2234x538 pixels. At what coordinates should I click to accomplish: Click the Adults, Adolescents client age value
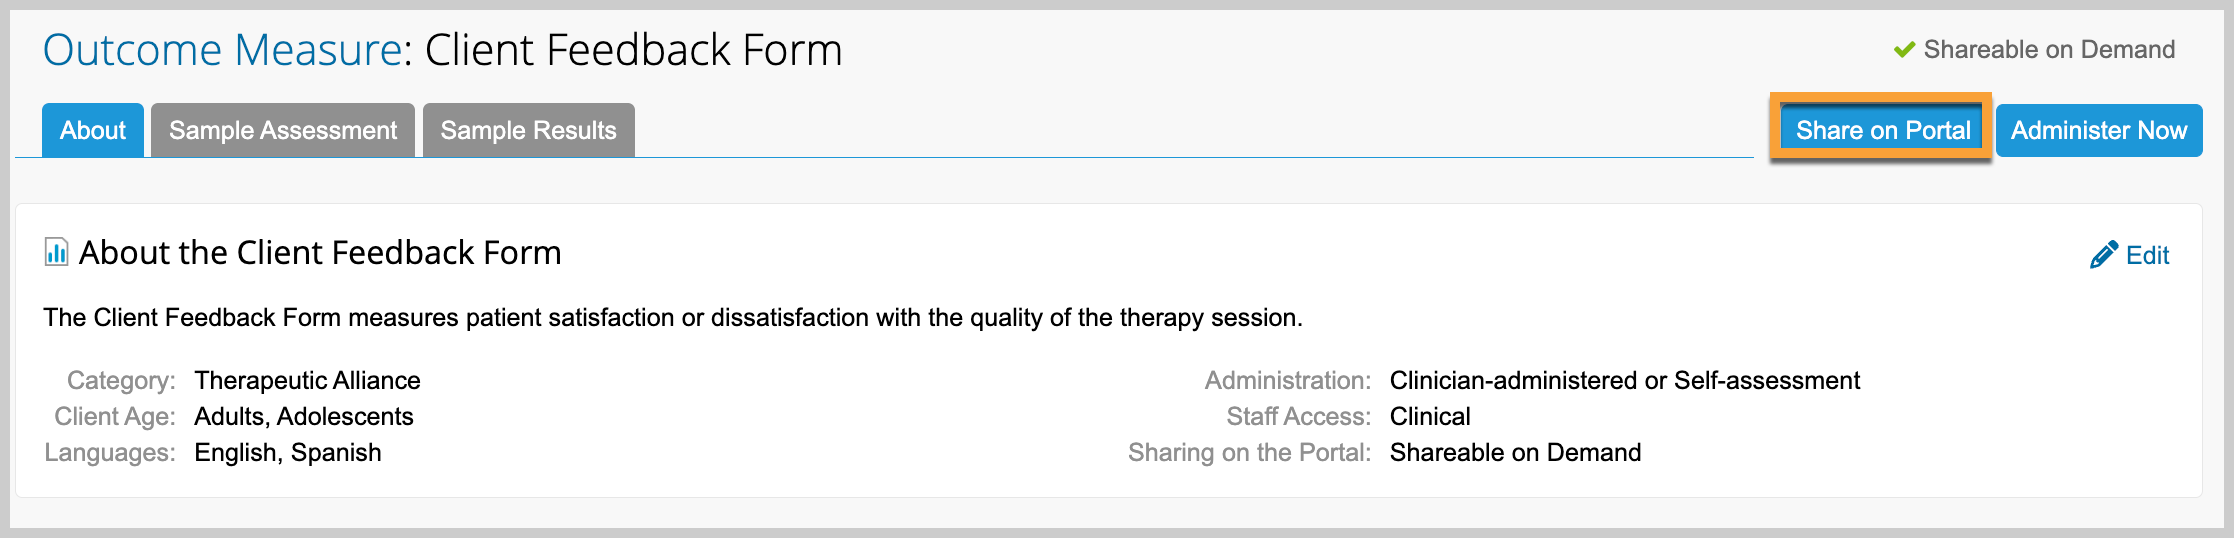(304, 417)
